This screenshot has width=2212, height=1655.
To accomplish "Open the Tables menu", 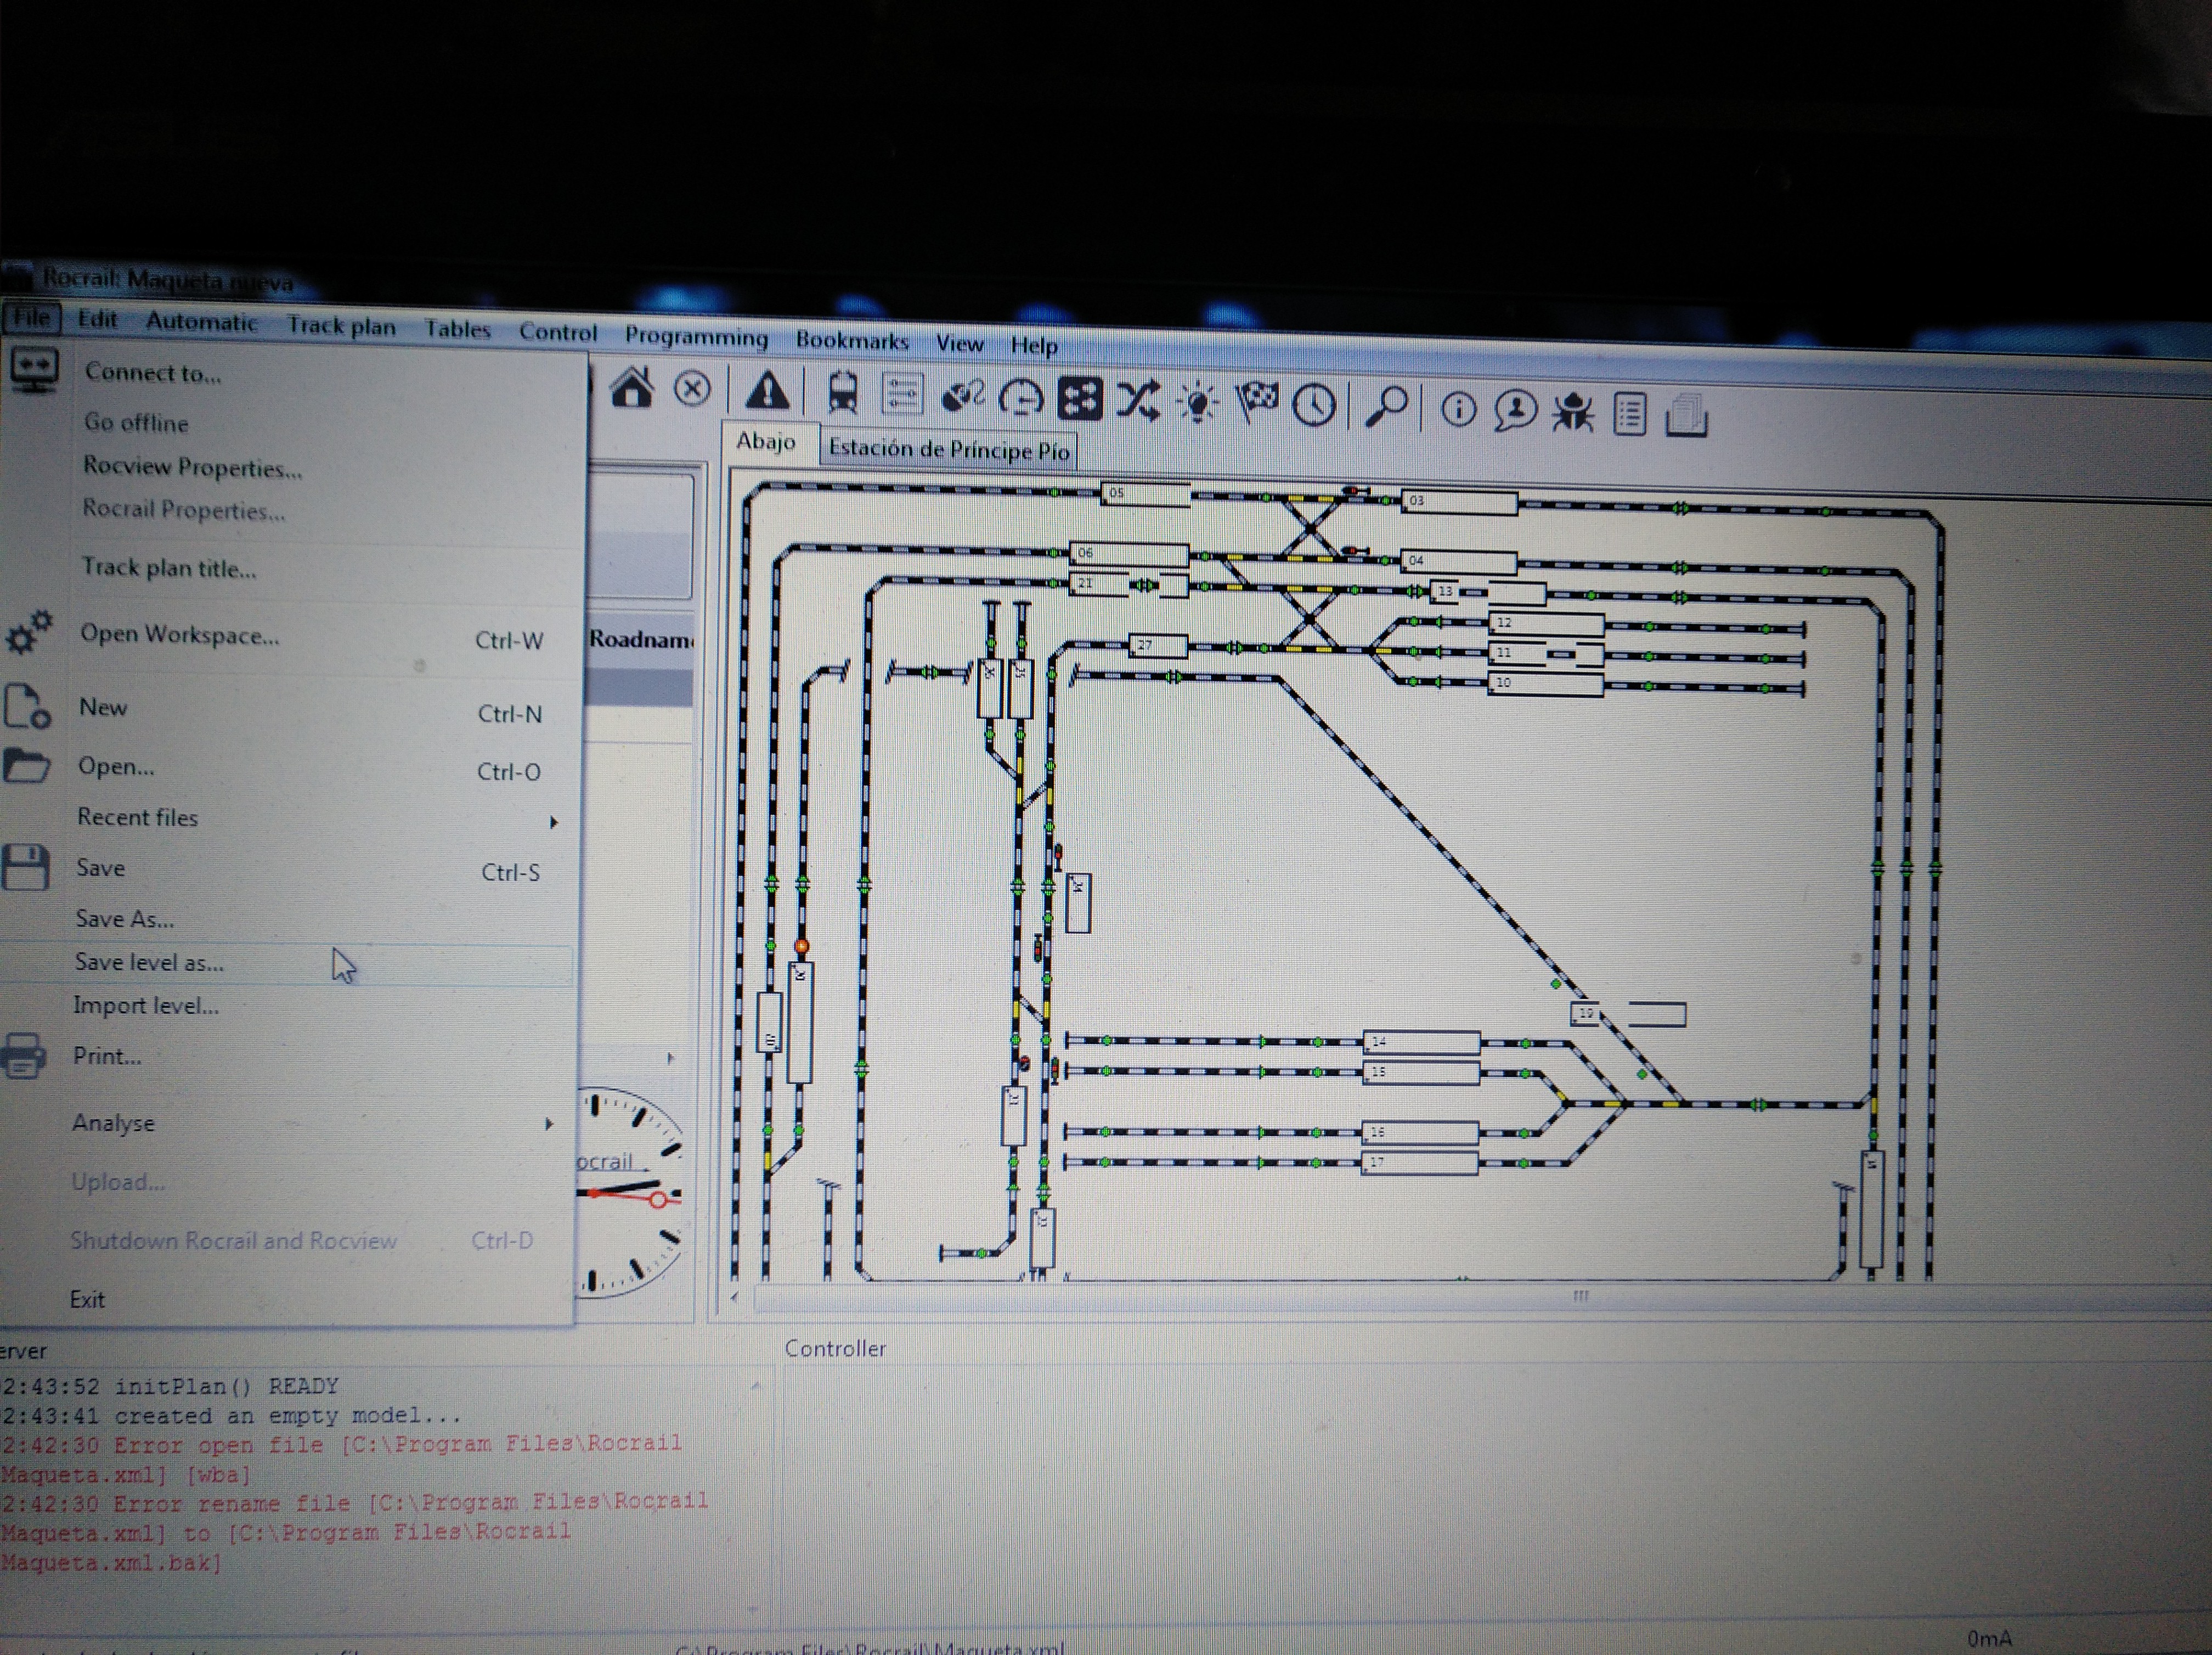I will [457, 329].
